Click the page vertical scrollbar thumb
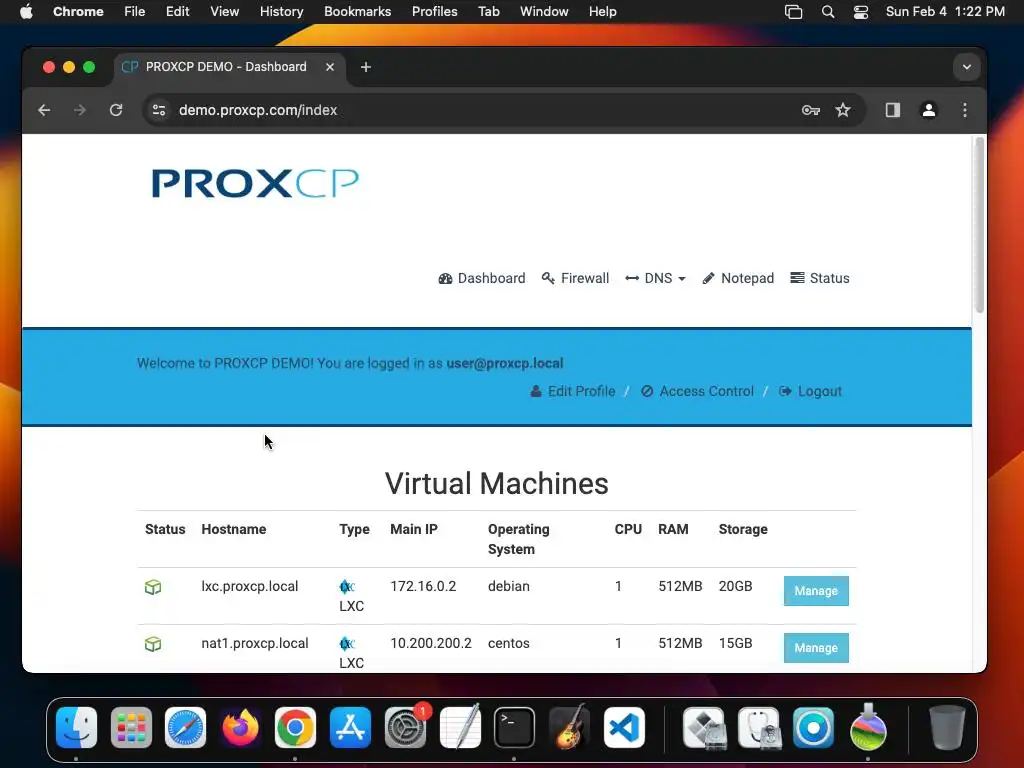Screen dimensions: 1024x768 pyautogui.click(x=979, y=225)
